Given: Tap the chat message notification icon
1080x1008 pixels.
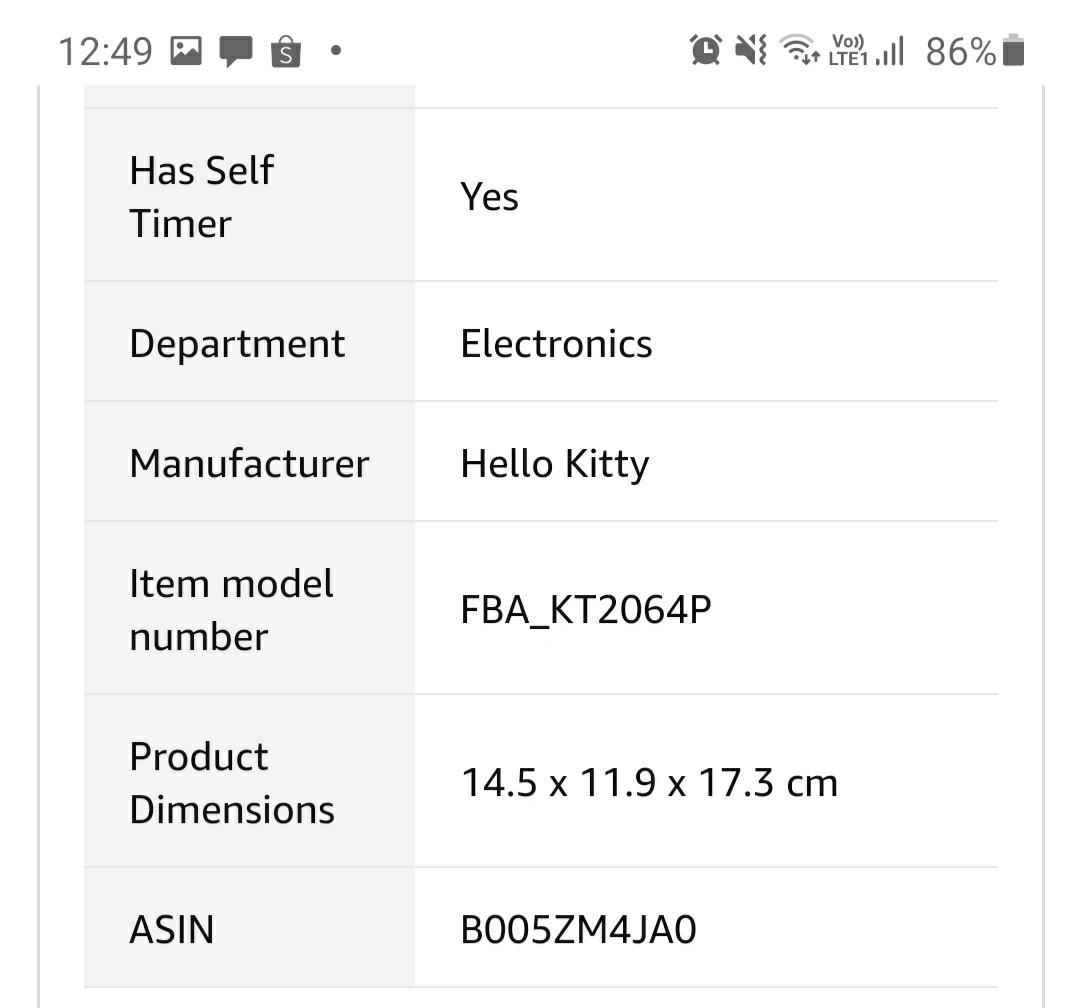Looking at the screenshot, I should (236, 50).
